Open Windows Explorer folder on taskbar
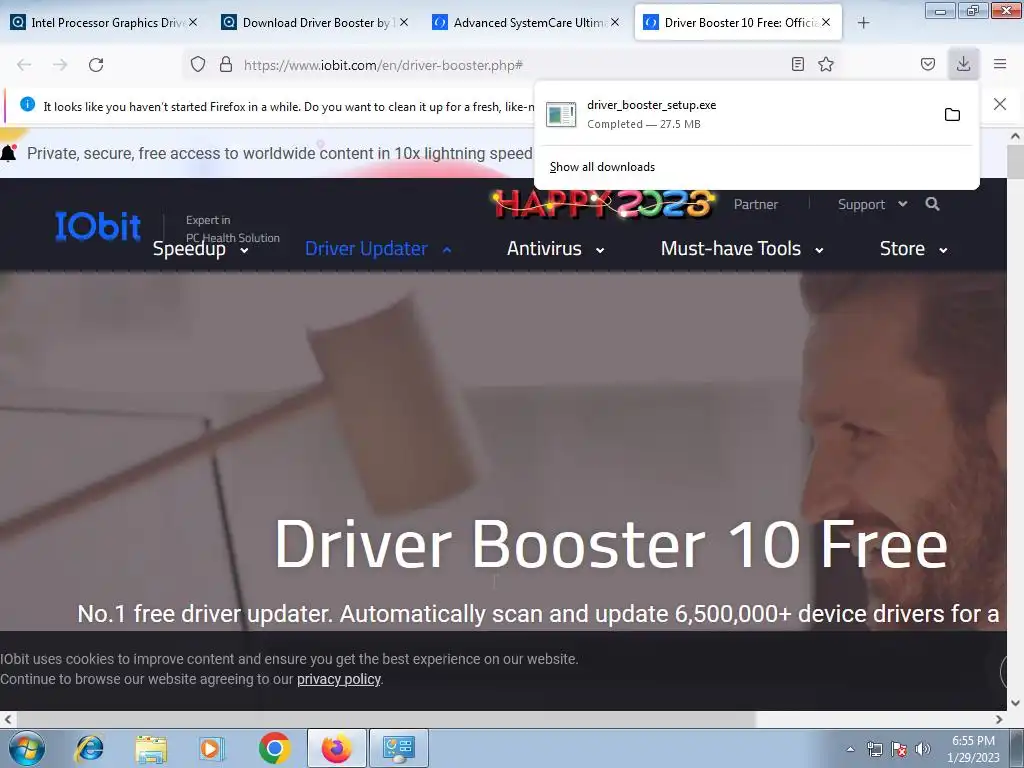Viewport: 1024px width, 768px height. click(151, 748)
